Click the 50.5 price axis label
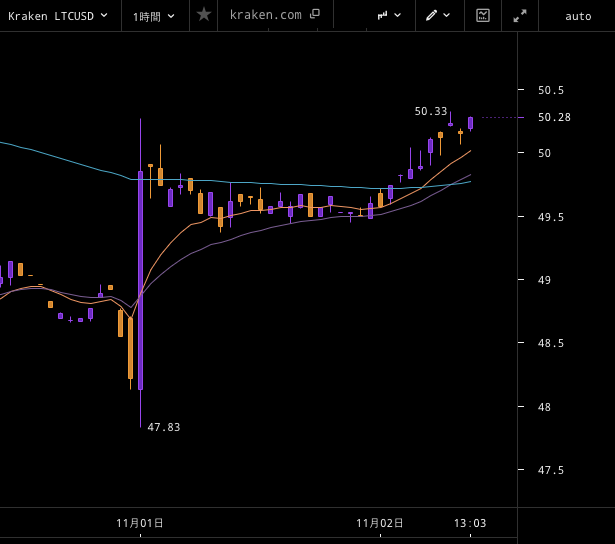 coord(551,90)
